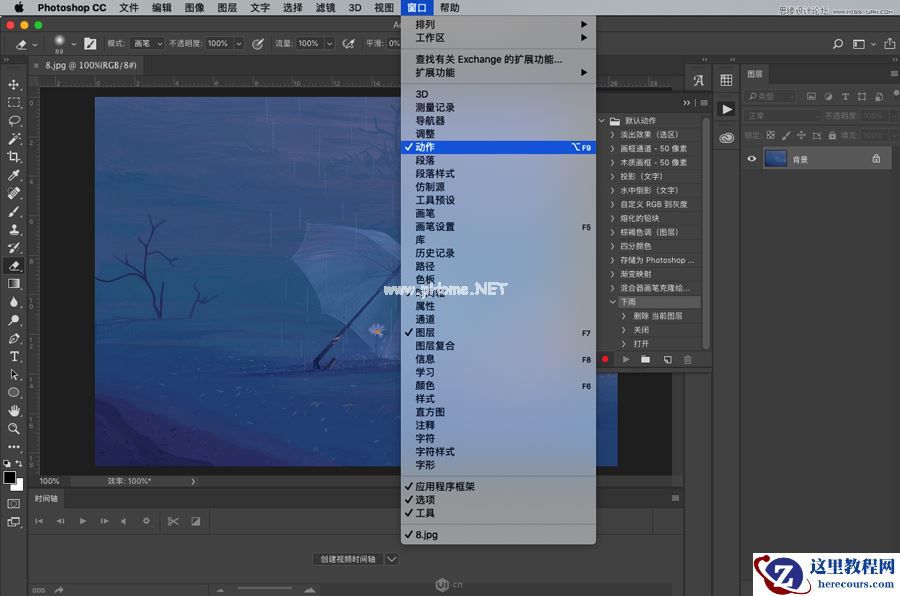
Task: Play the selected action
Action: tap(626, 359)
